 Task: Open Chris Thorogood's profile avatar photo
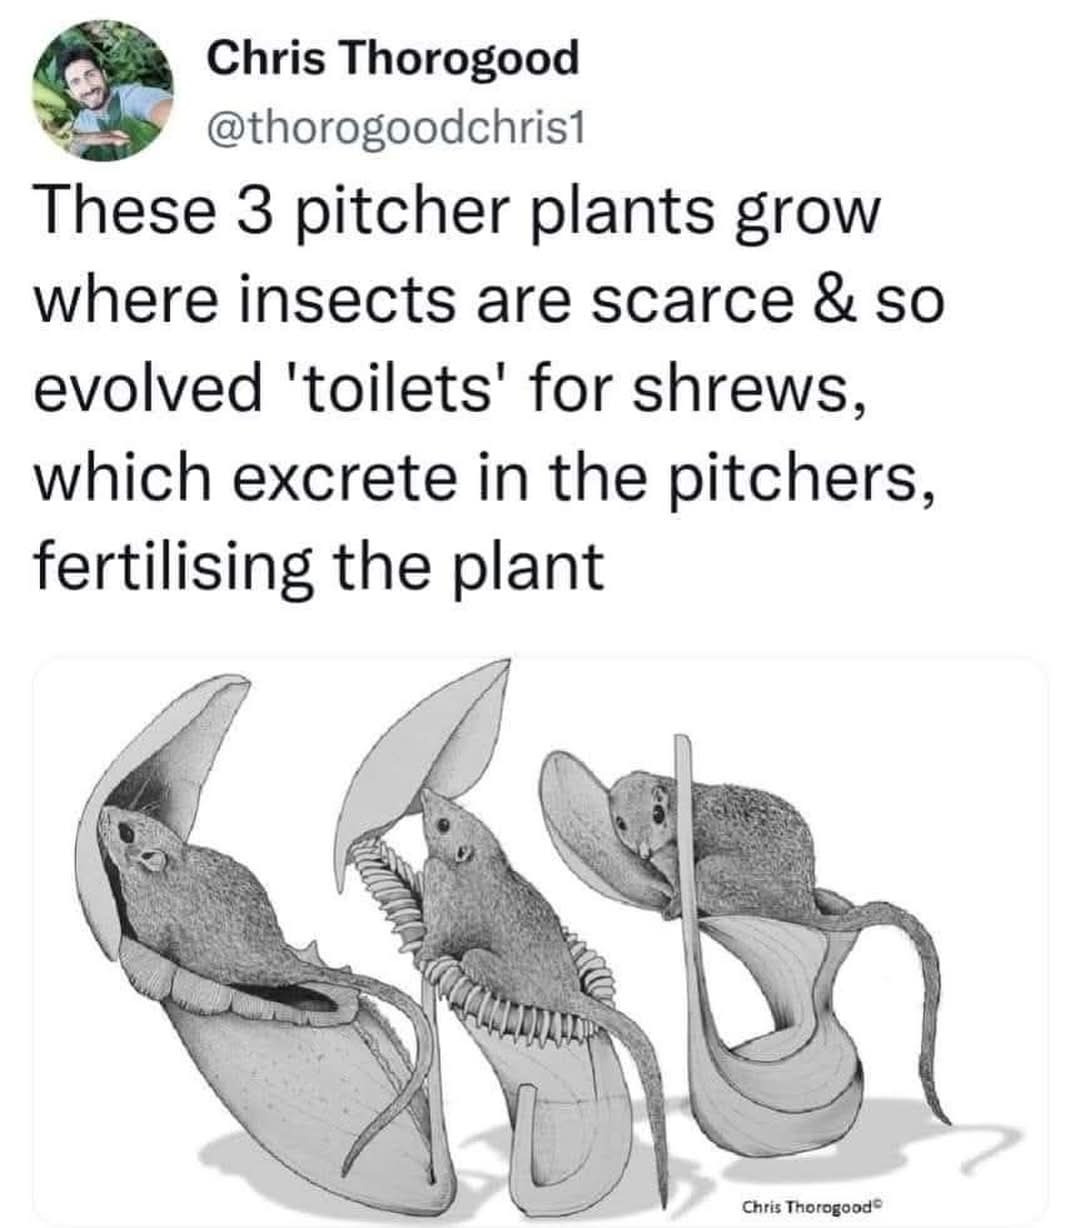point(102,90)
